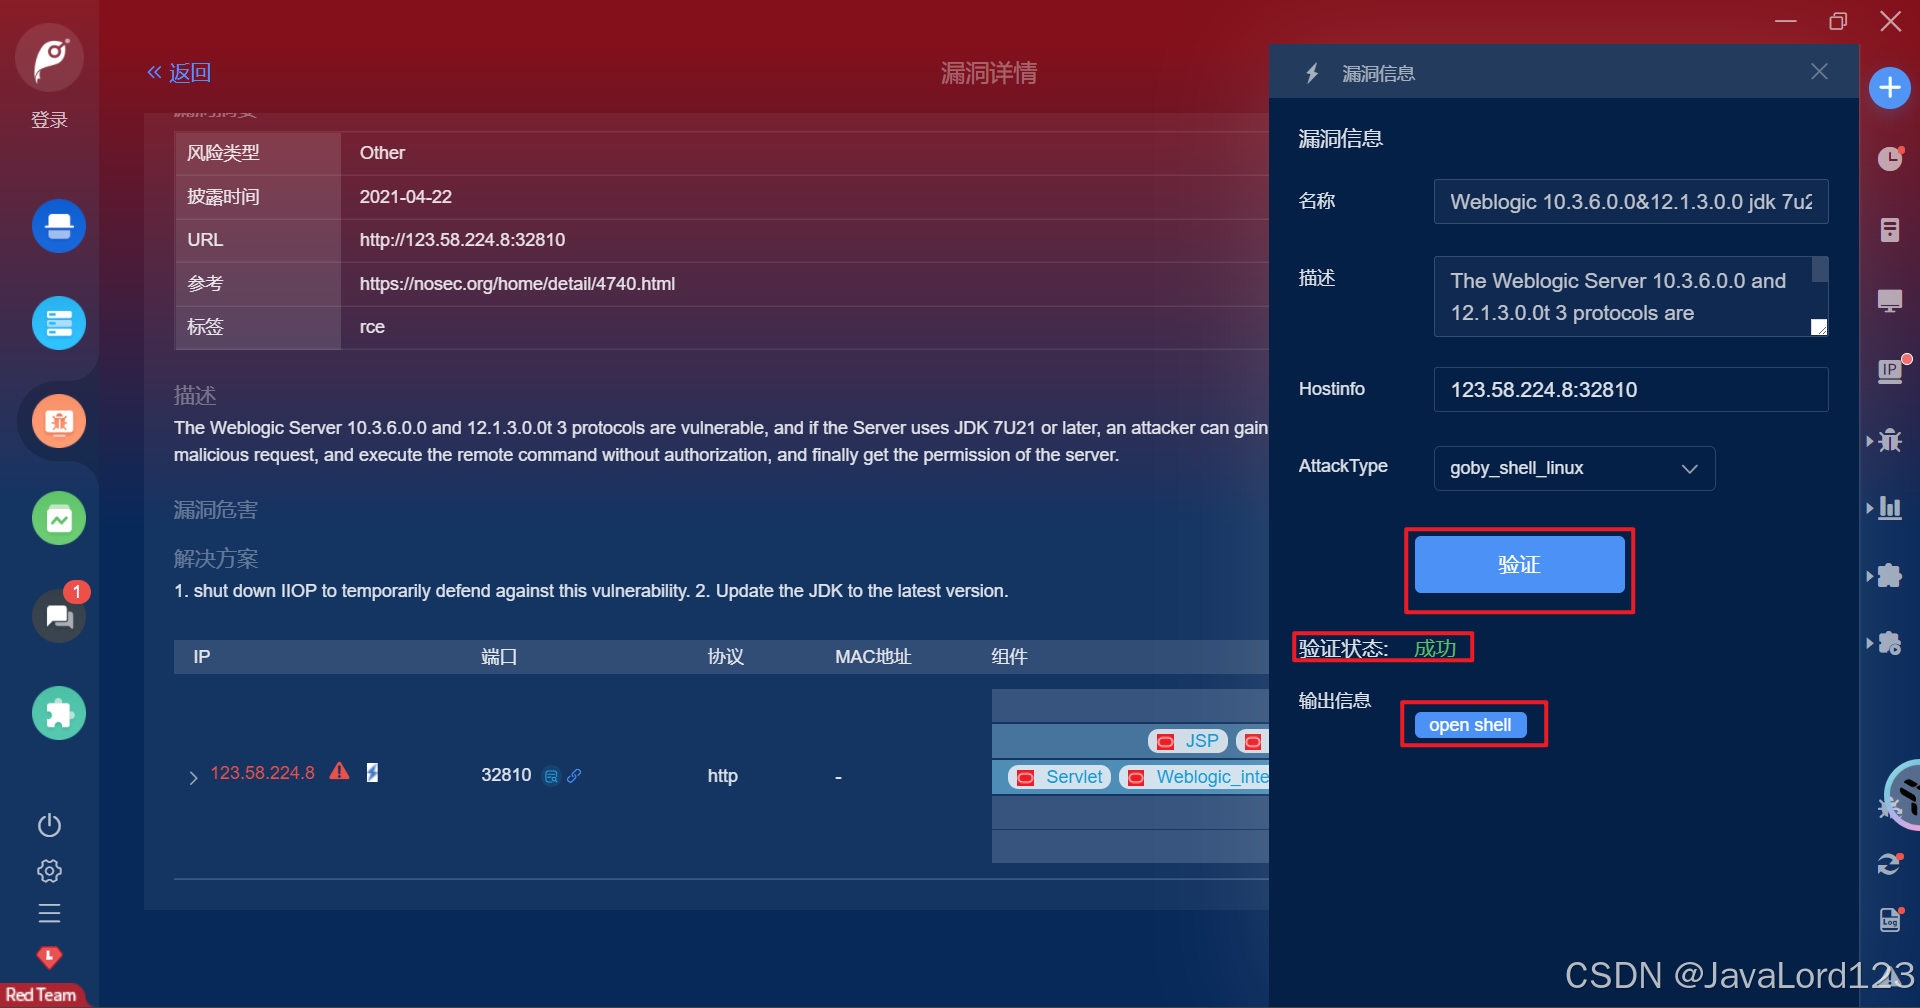Click the 协议 column header
The width and height of the screenshot is (1920, 1008).
click(x=726, y=657)
